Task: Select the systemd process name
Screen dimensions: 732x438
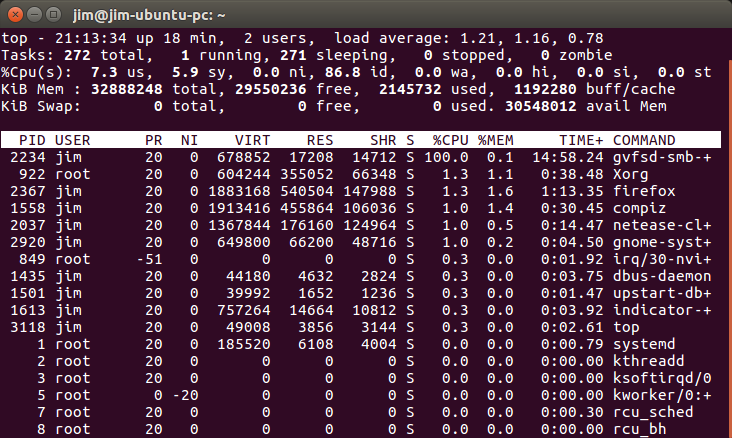Action: pyautogui.click(x=644, y=344)
